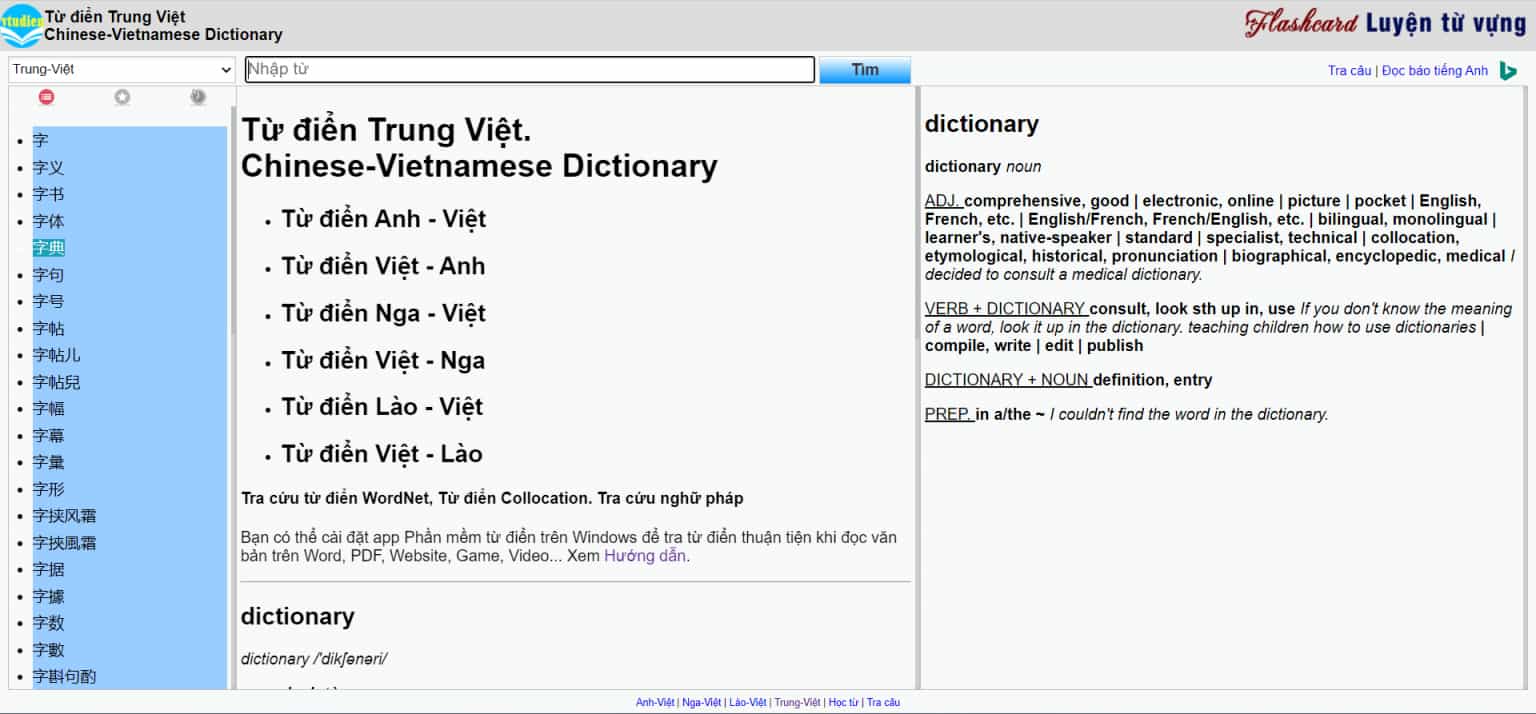The image size is (1536, 714).
Task: Select the word 字号 in the list
Action: (48, 301)
